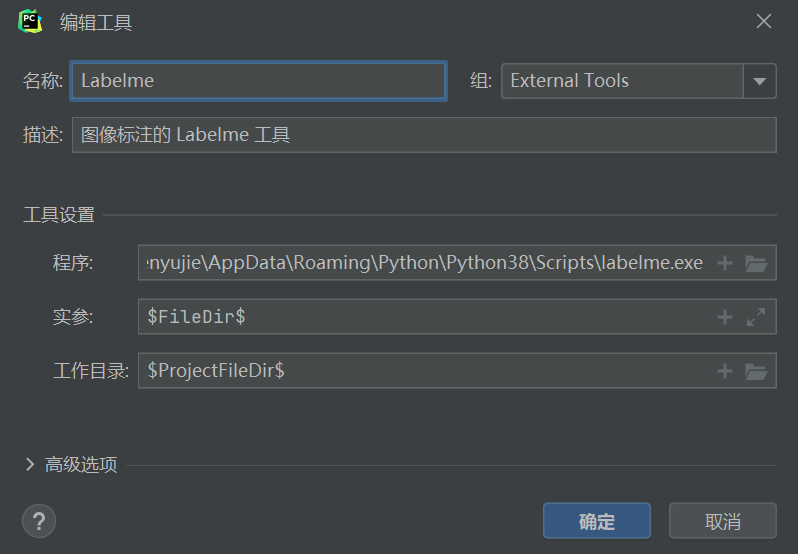
Task: Insert macro into the 工作目录 field
Action: (x=725, y=371)
